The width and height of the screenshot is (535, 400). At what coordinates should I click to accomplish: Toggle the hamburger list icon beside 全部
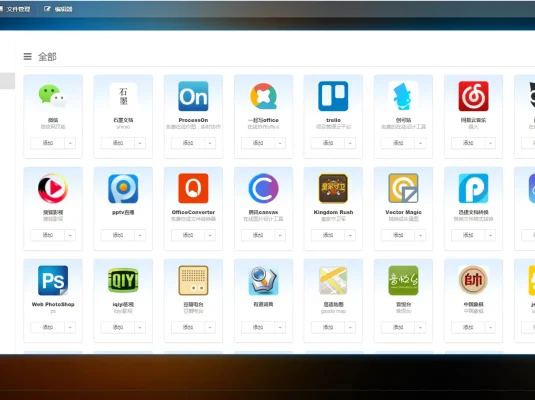tap(28, 56)
